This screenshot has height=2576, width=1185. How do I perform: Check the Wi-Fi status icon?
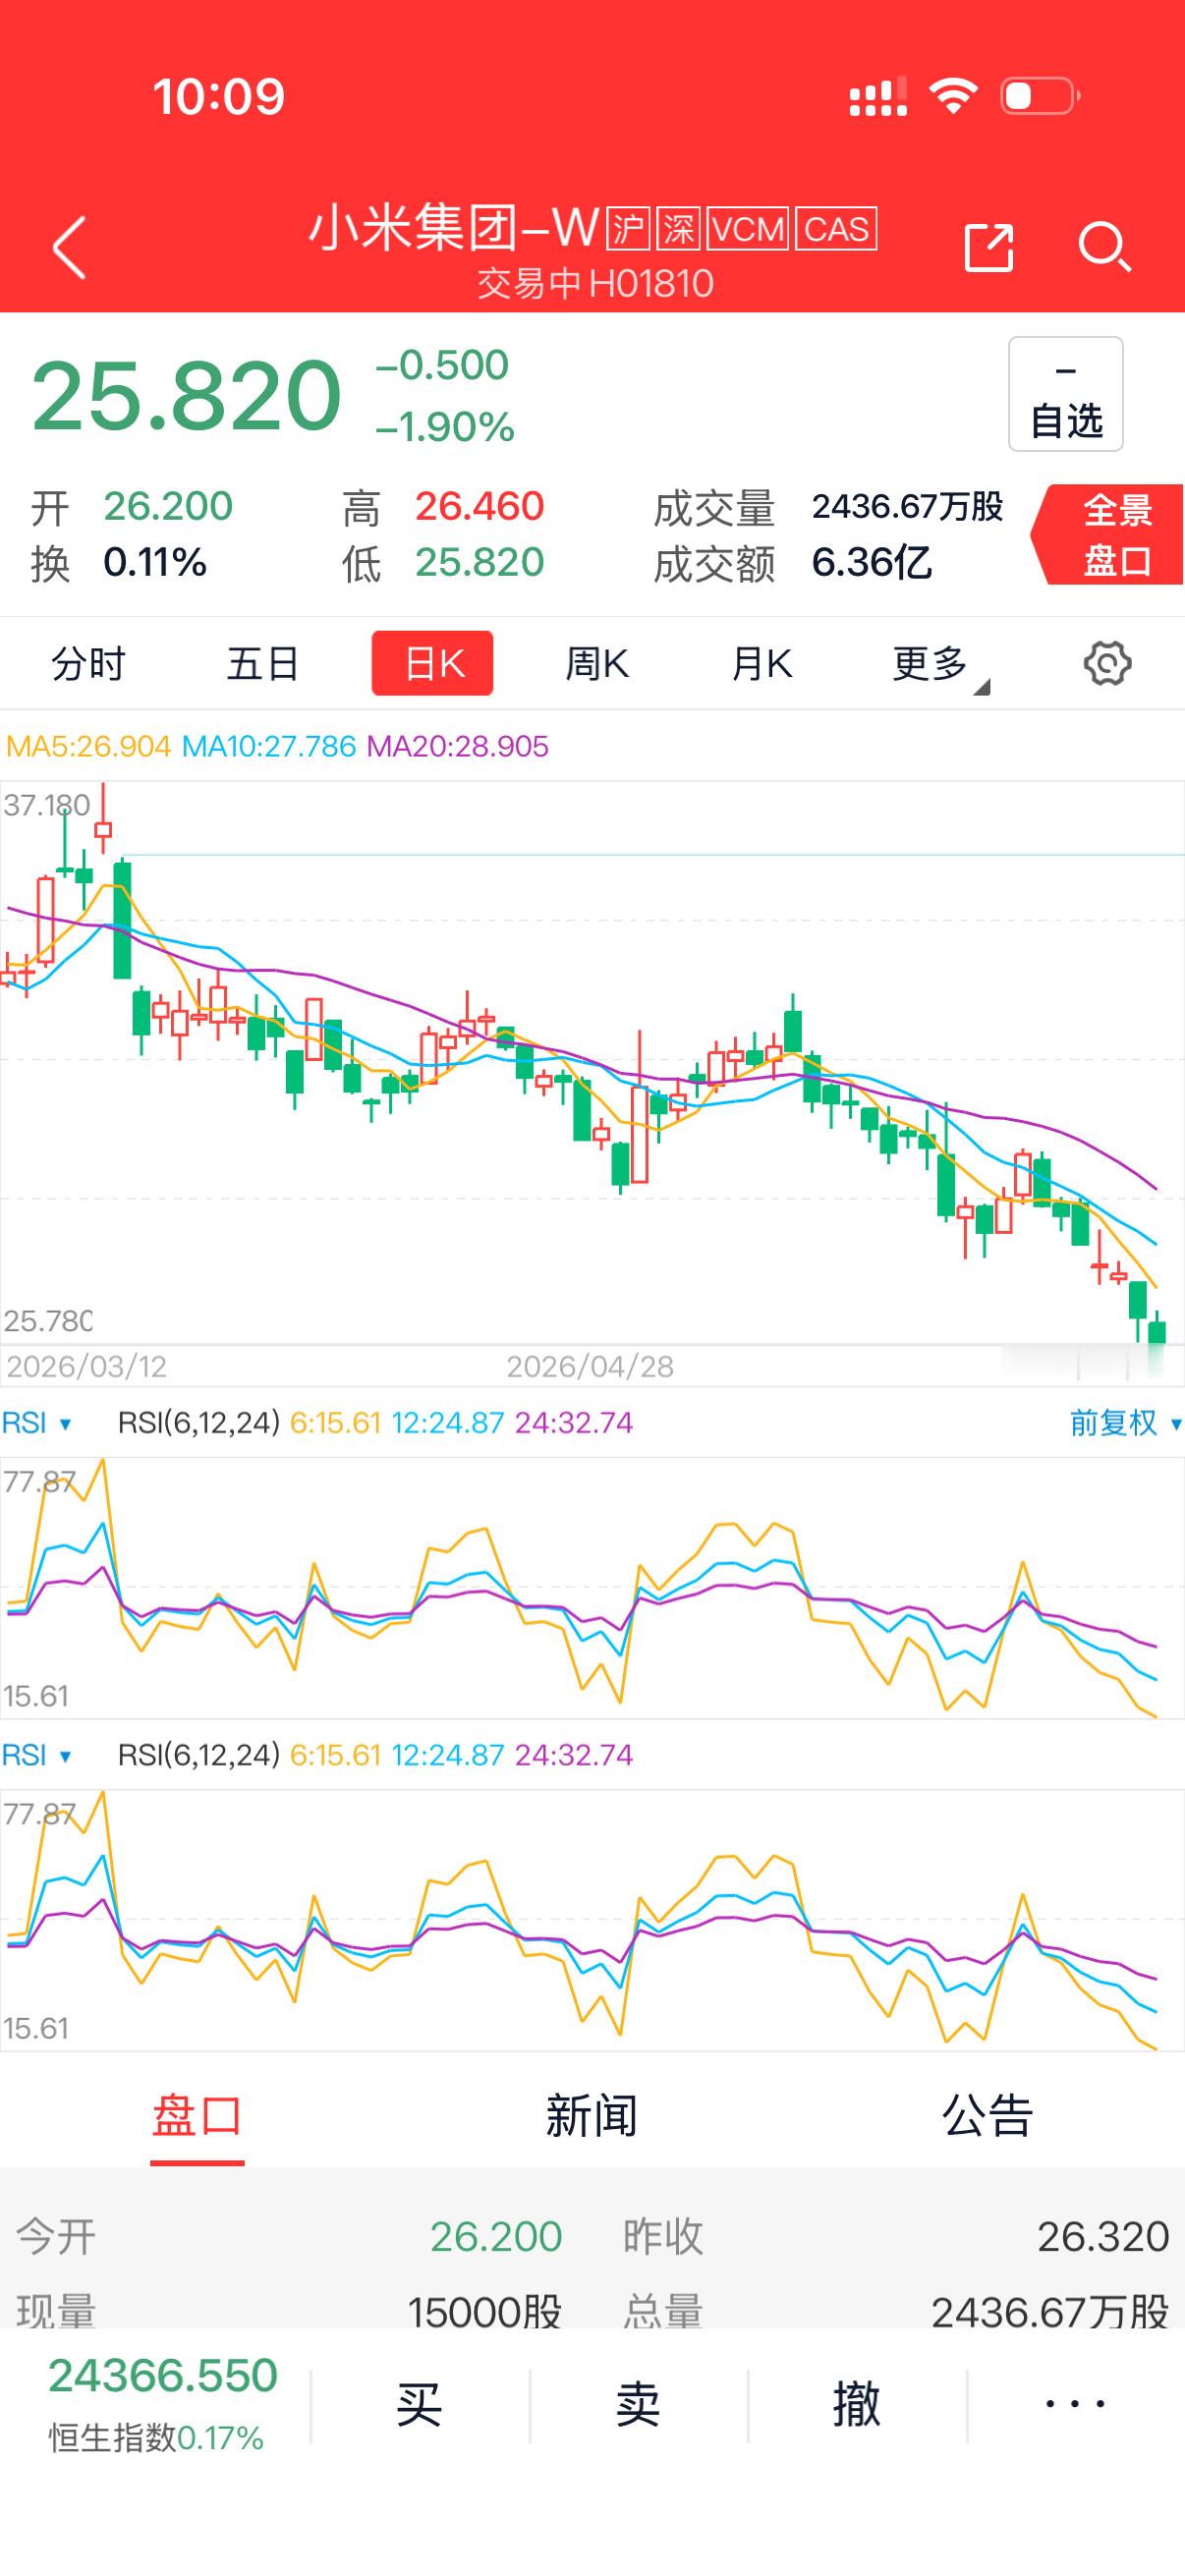[x=953, y=97]
